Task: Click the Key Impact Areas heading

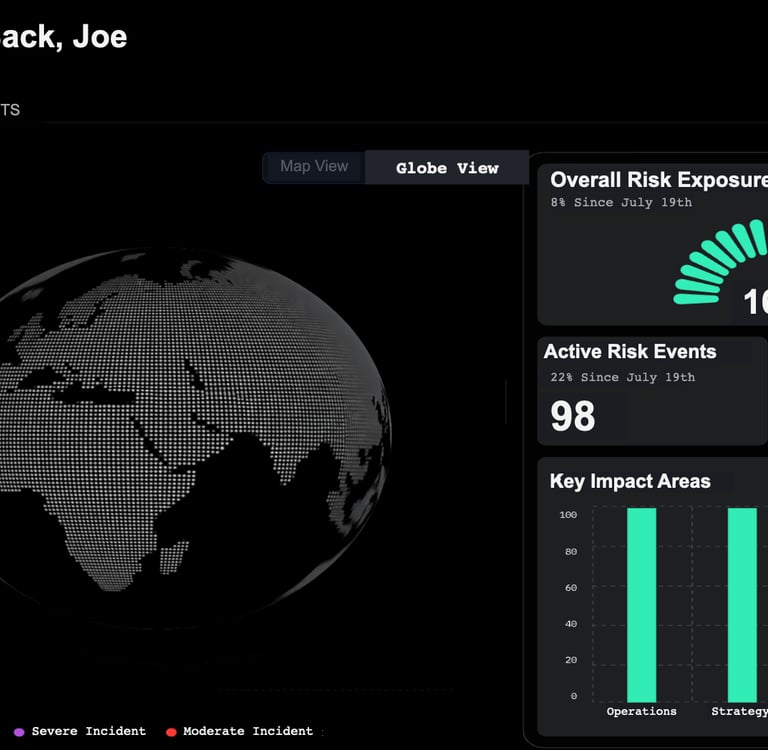Action: click(630, 482)
